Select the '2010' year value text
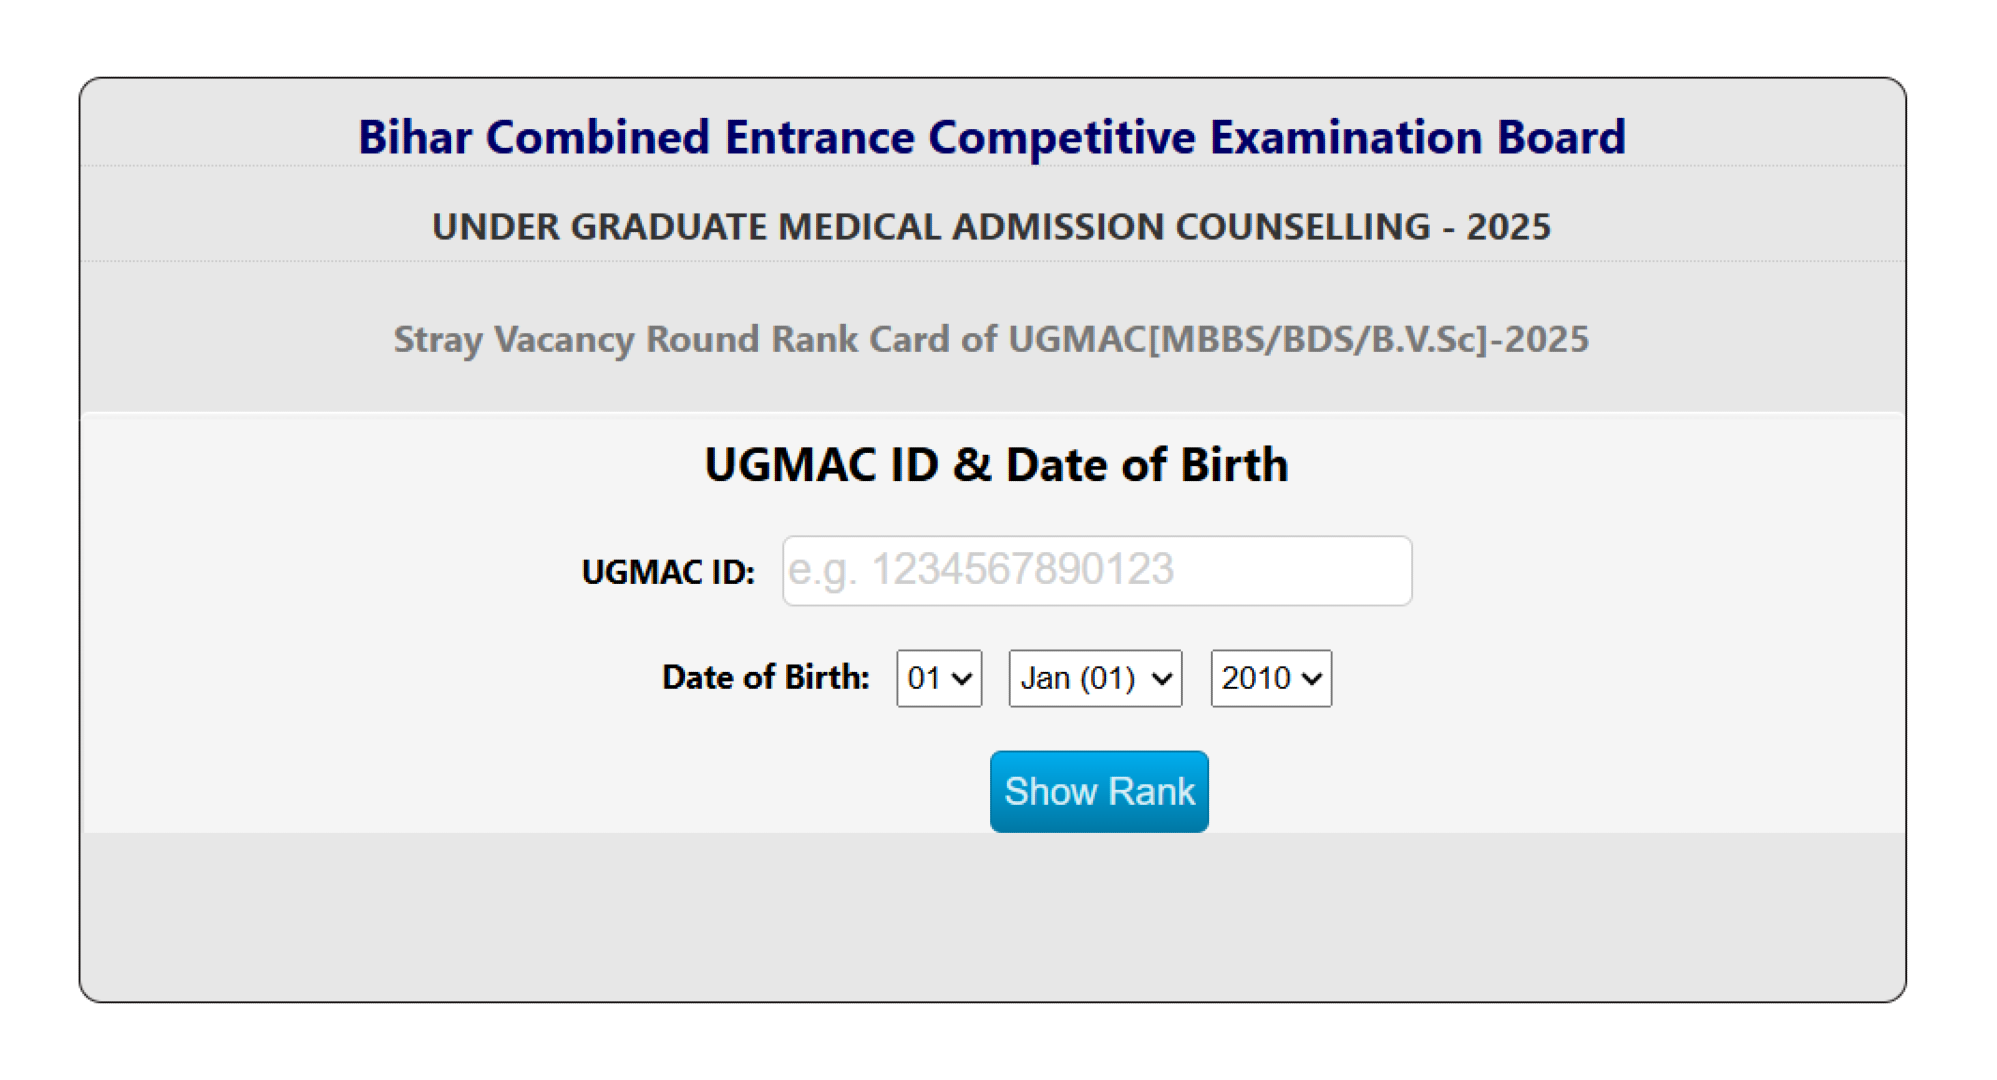1997x1080 pixels. (x=1255, y=678)
